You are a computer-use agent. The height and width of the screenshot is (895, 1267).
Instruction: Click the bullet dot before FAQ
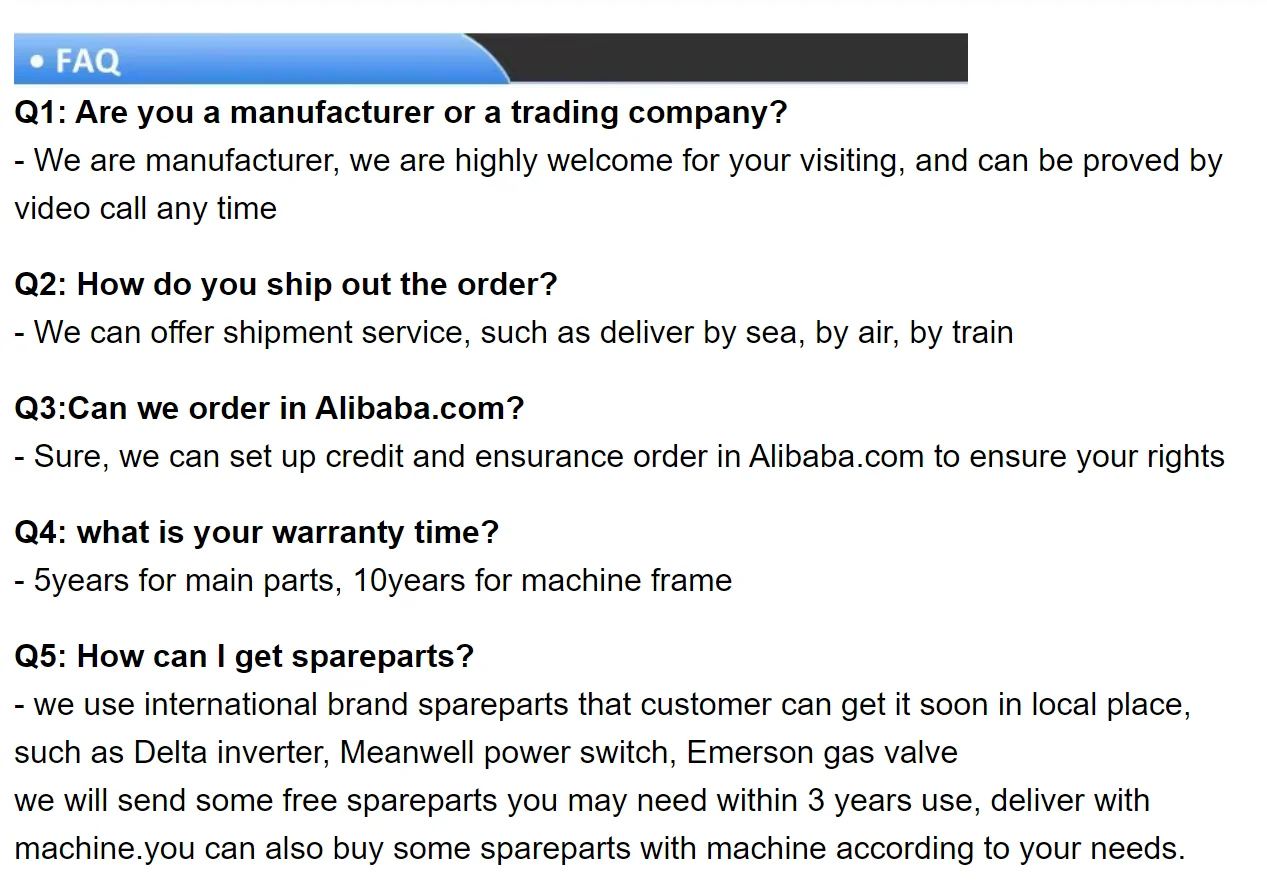coord(37,62)
